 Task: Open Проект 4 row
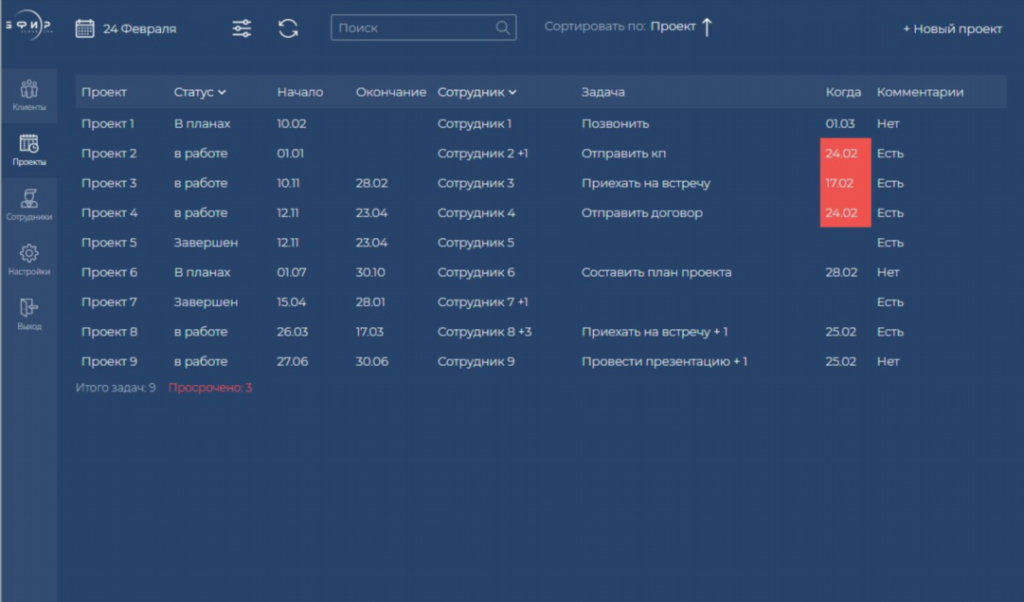[541, 213]
